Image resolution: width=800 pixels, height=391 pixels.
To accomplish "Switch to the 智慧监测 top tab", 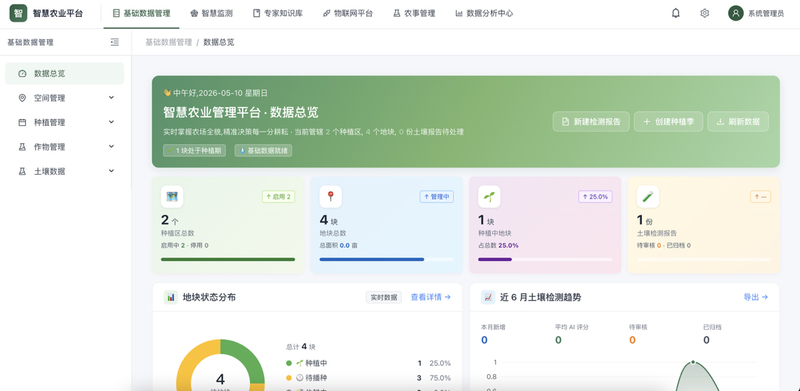I will point(211,14).
